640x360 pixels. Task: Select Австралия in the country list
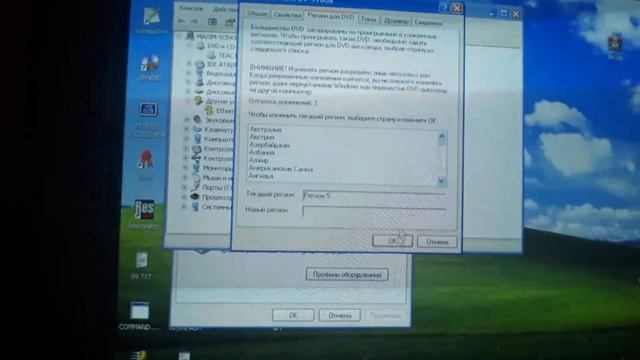pyautogui.click(x=265, y=129)
